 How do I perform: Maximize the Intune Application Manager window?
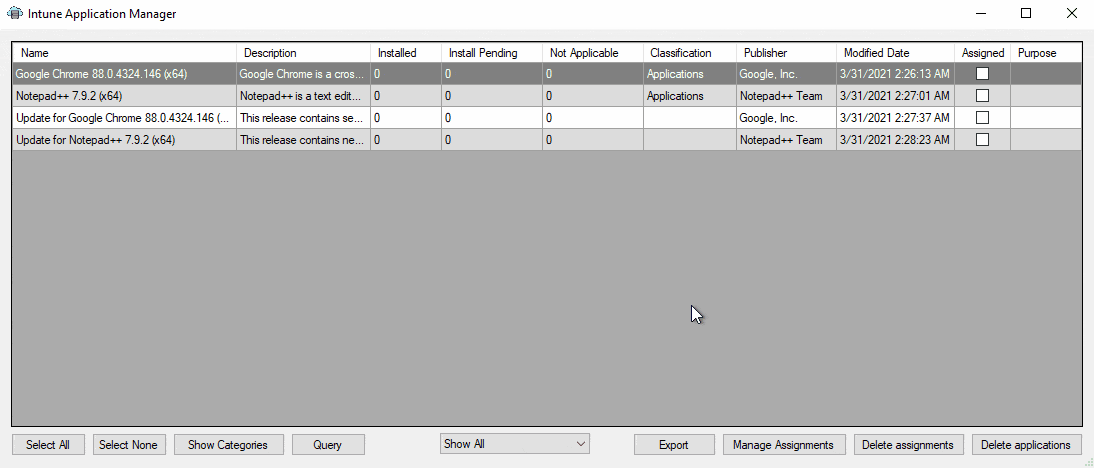pyautogui.click(x=1026, y=13)
